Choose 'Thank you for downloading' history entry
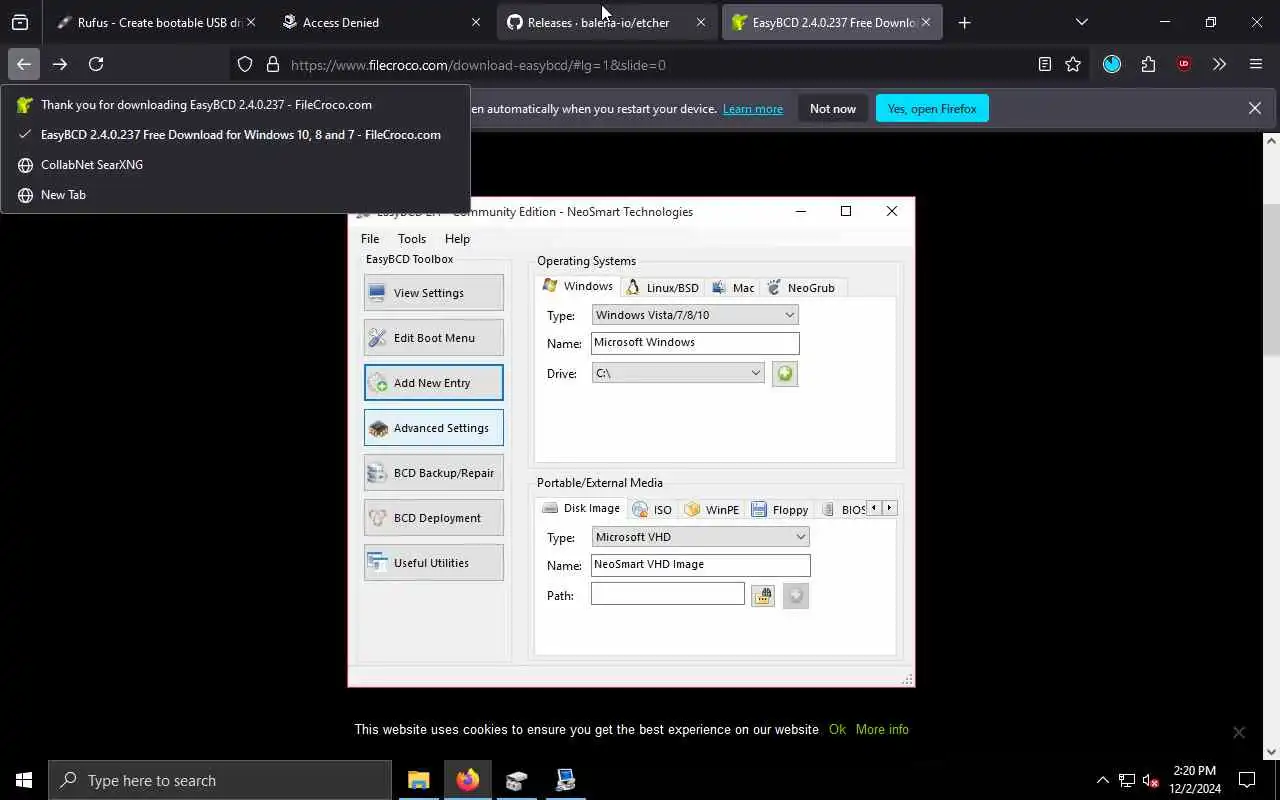 click(235, 105)
